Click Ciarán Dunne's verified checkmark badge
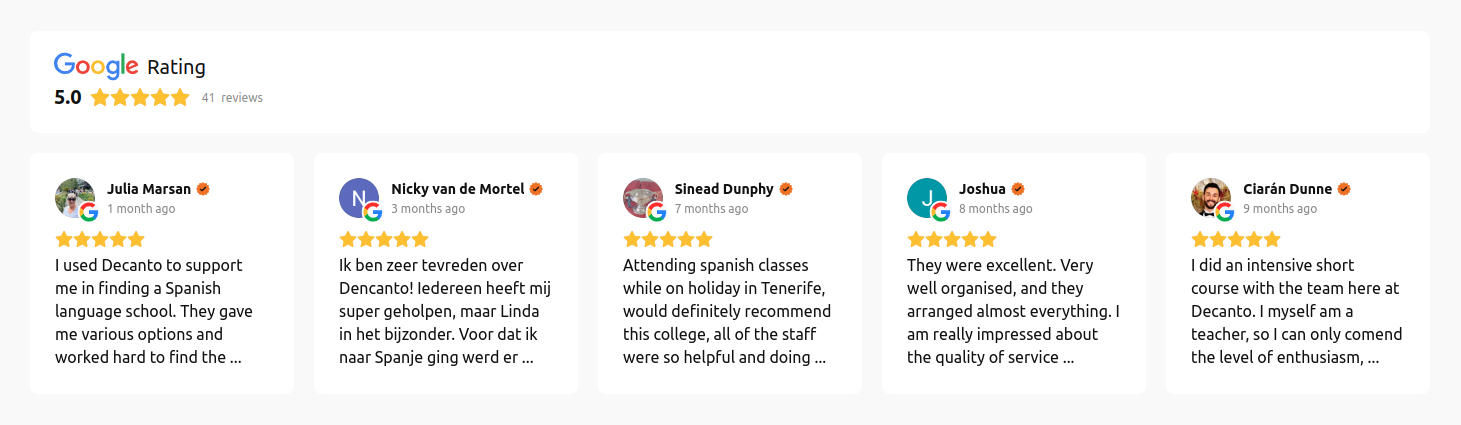1461x425 pixels. [x=1344, y=189]
